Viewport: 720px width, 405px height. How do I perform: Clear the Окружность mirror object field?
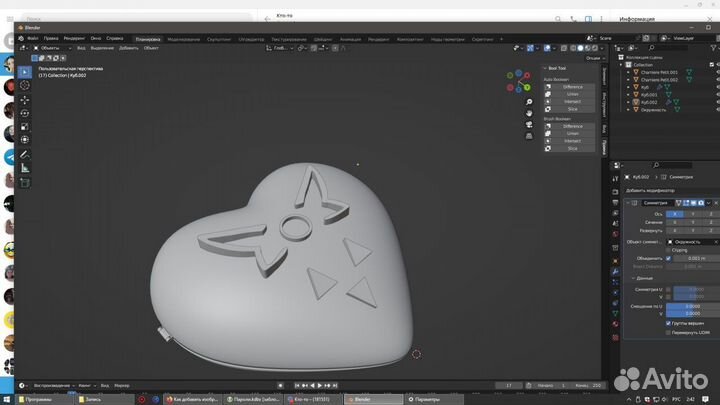click(x=715, y=242)
